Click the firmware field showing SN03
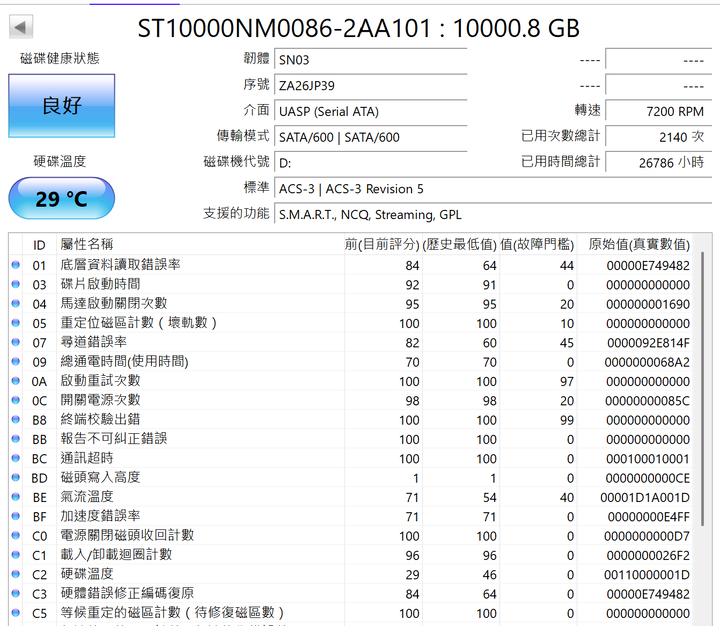720x626 pixels. (x=371, y=60)
